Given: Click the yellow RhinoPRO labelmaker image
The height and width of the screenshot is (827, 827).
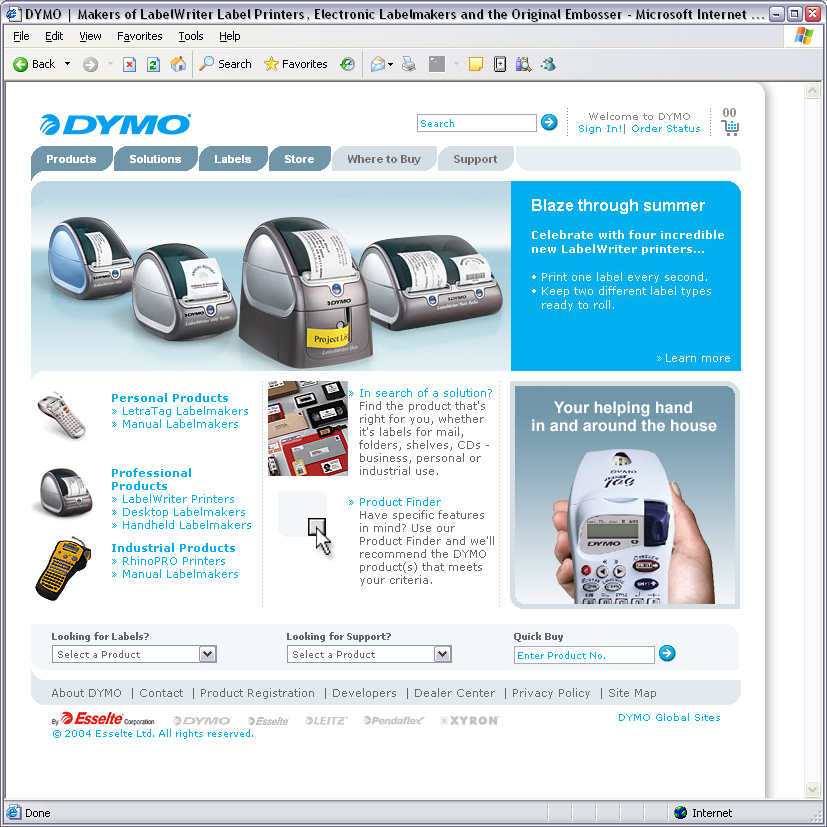Looking at the screenshot, I should [x=63, y=569].
